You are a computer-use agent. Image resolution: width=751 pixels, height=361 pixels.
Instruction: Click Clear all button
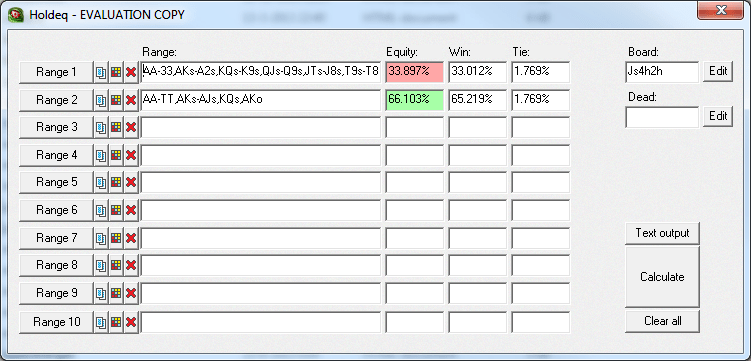[662, 321]
